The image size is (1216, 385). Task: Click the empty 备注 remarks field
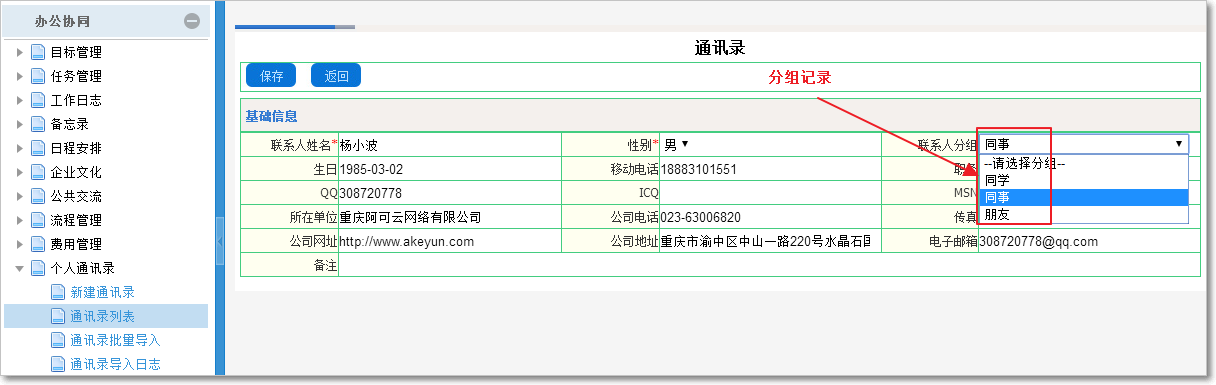(x=769, y=265)
